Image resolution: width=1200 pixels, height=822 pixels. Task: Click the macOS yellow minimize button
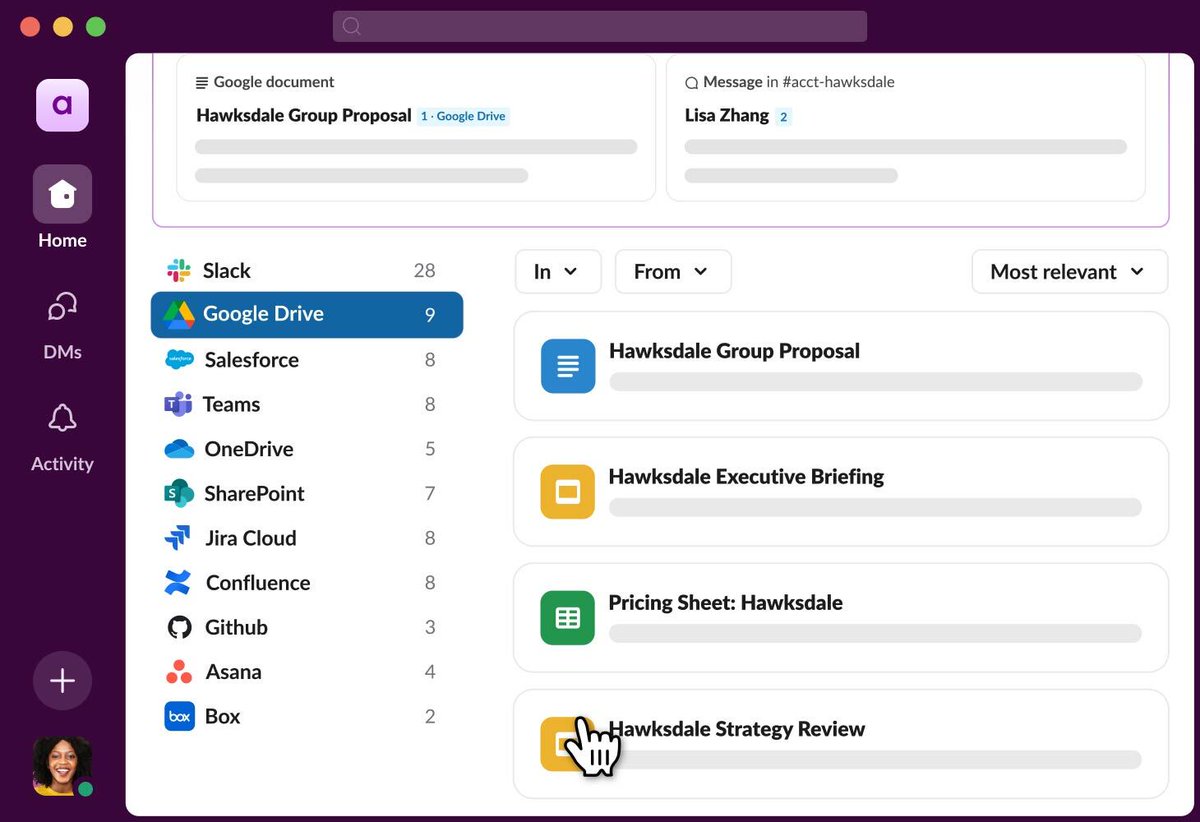pos(63,27)
